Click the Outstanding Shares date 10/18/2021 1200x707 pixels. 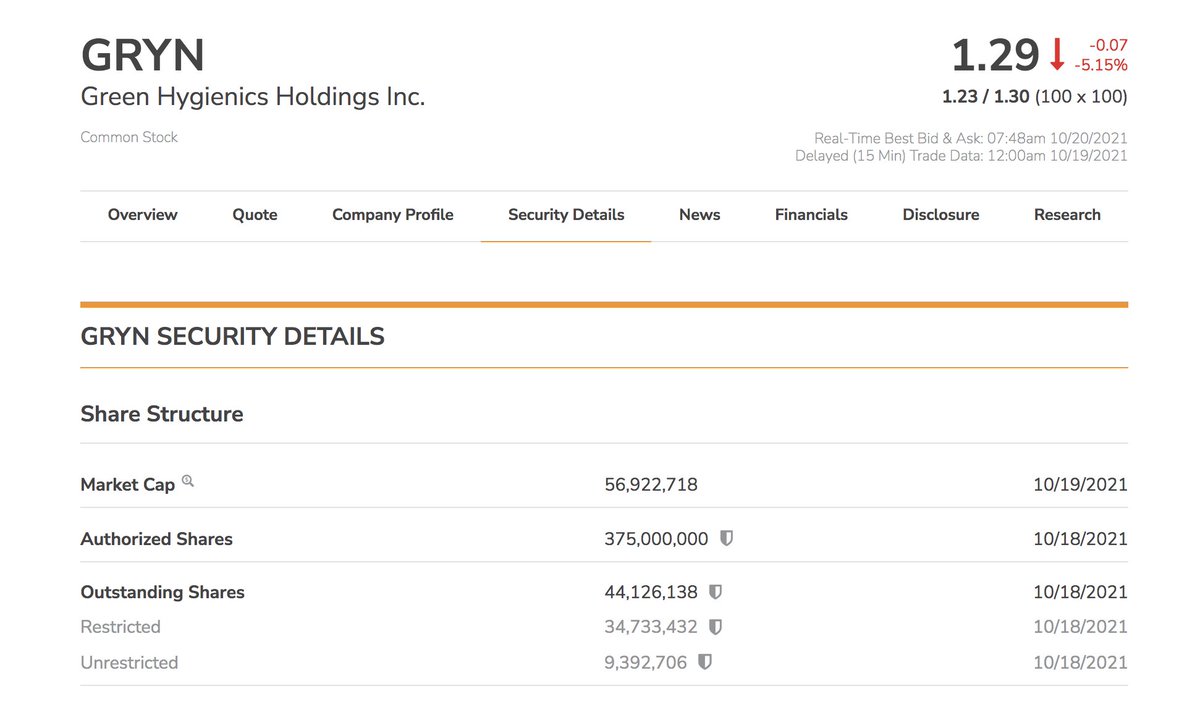click(x=1080, y=593)
